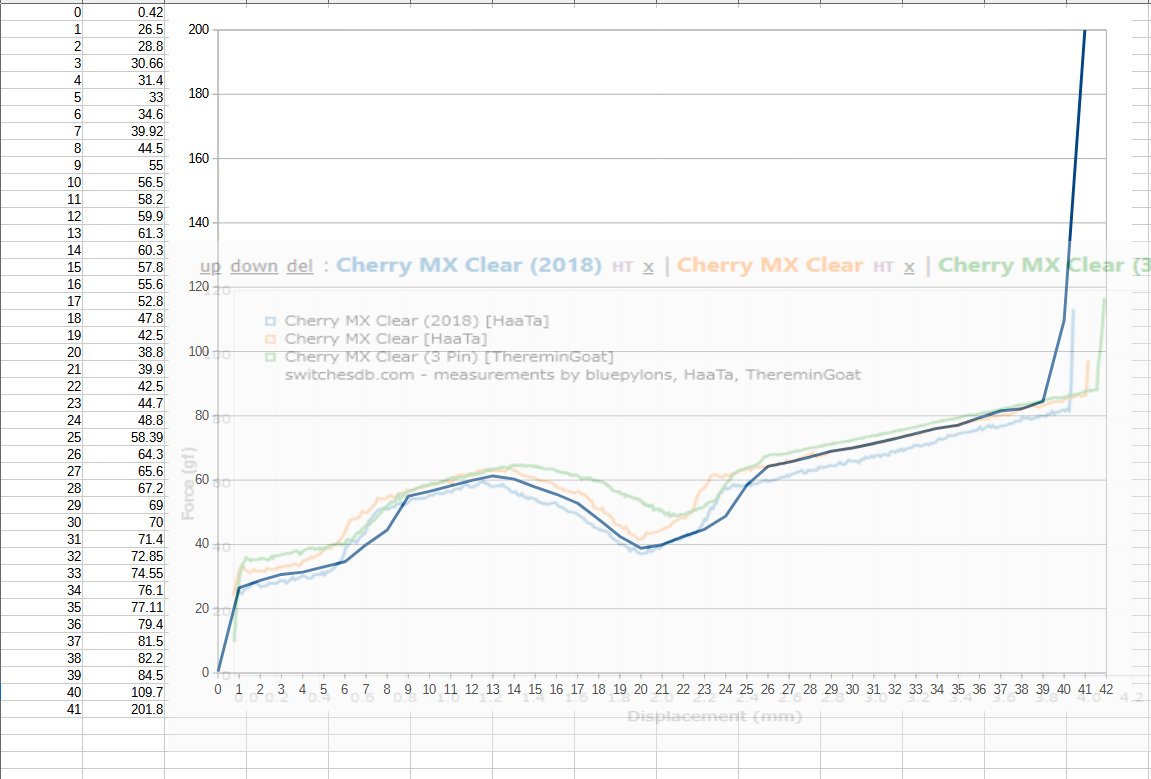The height and width of the screenshot is (779, 1151).
Task: Select the cell with value 38.8
Action: tap(124, 352)
